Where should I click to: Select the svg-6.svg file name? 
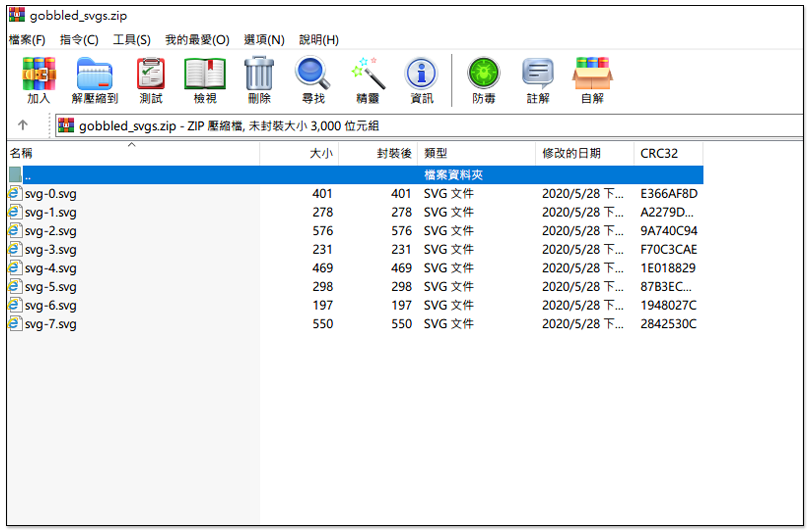click(51, 306)
